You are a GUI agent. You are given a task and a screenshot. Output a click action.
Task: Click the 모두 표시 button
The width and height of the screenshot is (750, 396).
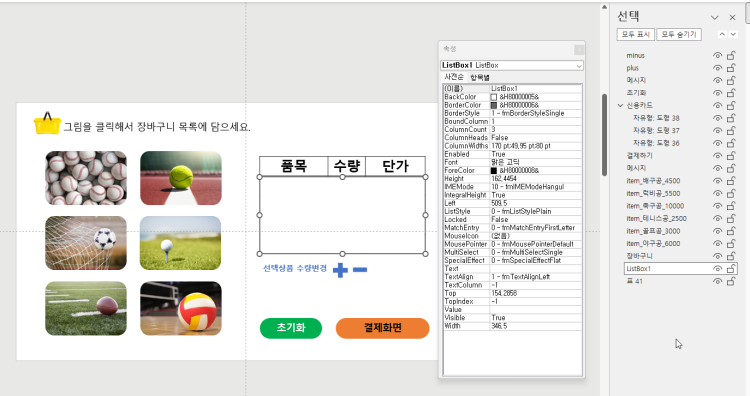636,34
